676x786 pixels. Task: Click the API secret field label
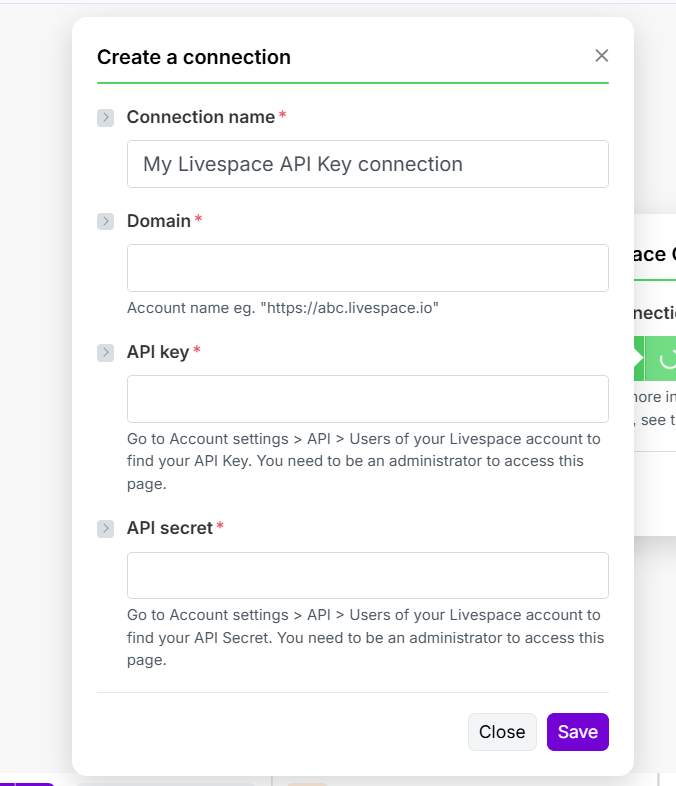click(169, 528)
